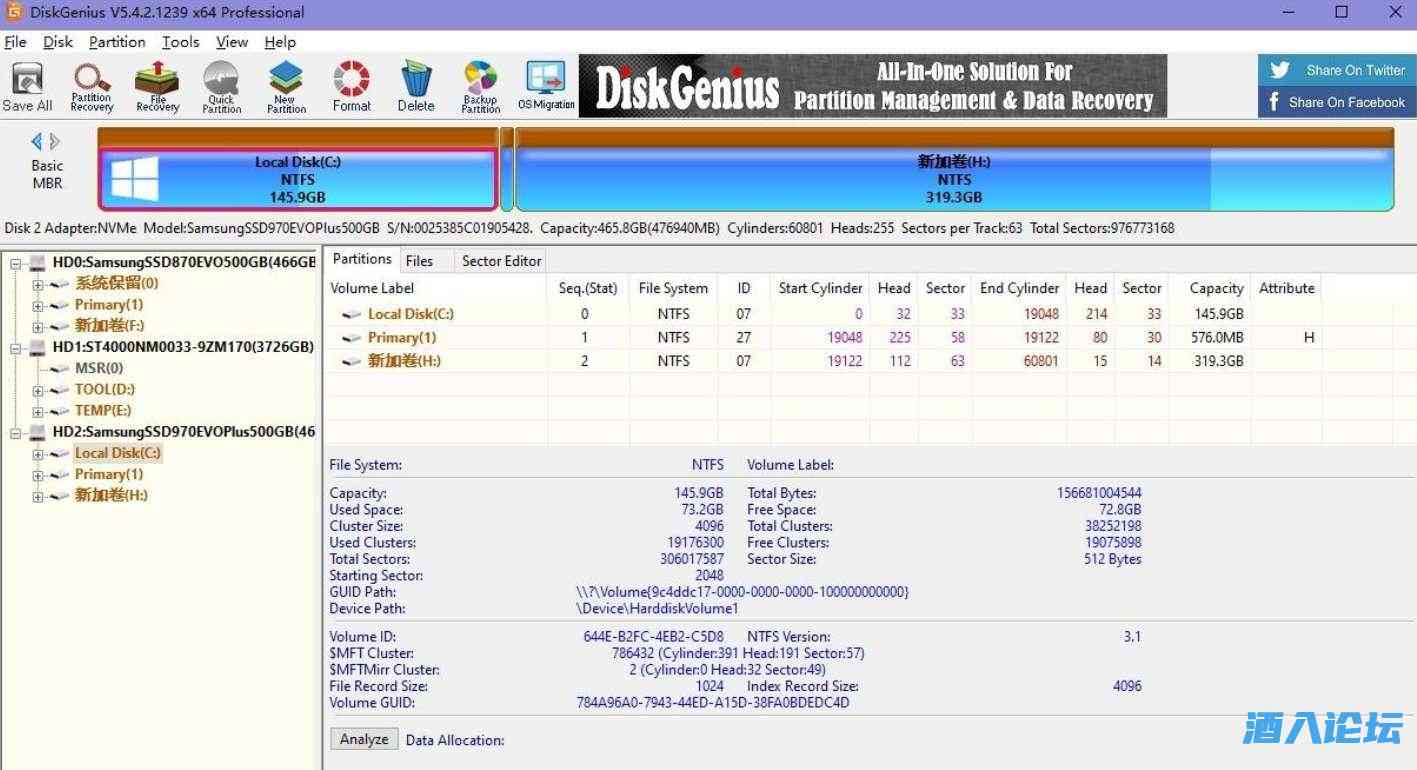The height and width of the screenshot is (770, 1417).
Task: Click the Format toolbar icon
Action: [351, 86]
